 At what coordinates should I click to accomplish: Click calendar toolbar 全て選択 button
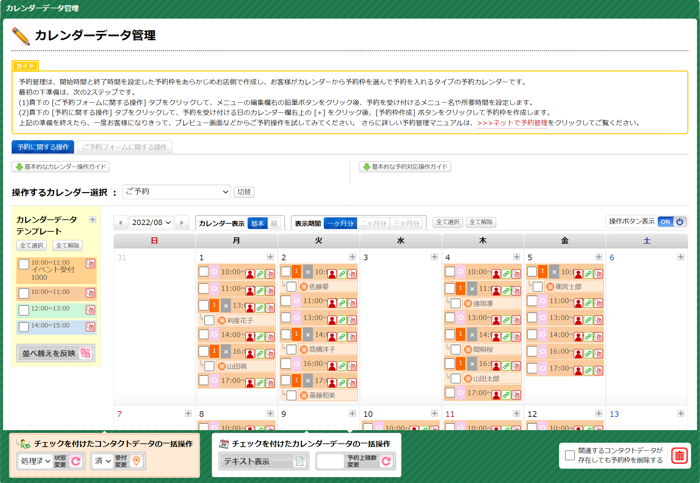click(447, 222)
